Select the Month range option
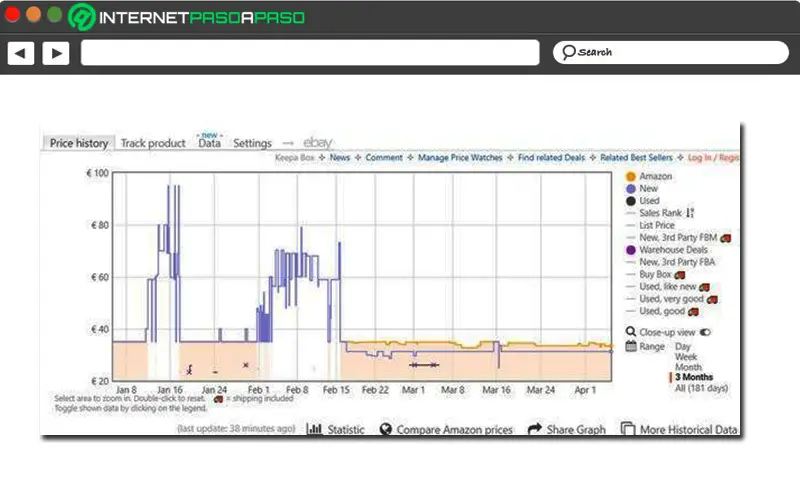This screenshot has height=500, width=800. 688,367
